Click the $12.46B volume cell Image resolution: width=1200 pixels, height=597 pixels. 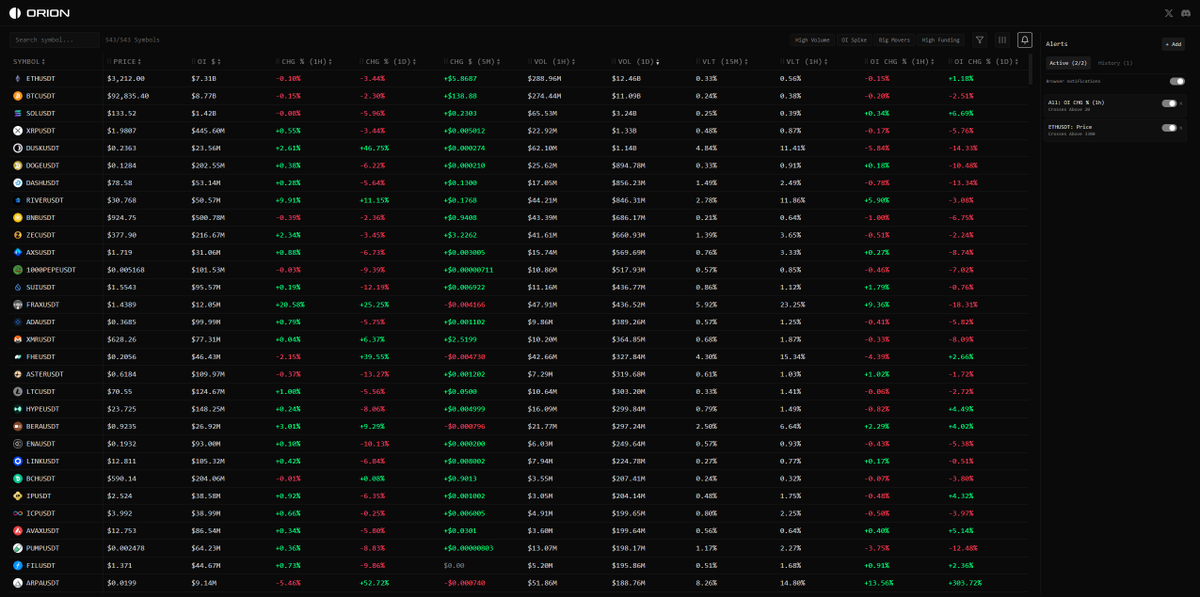click(x=626, y=78)
